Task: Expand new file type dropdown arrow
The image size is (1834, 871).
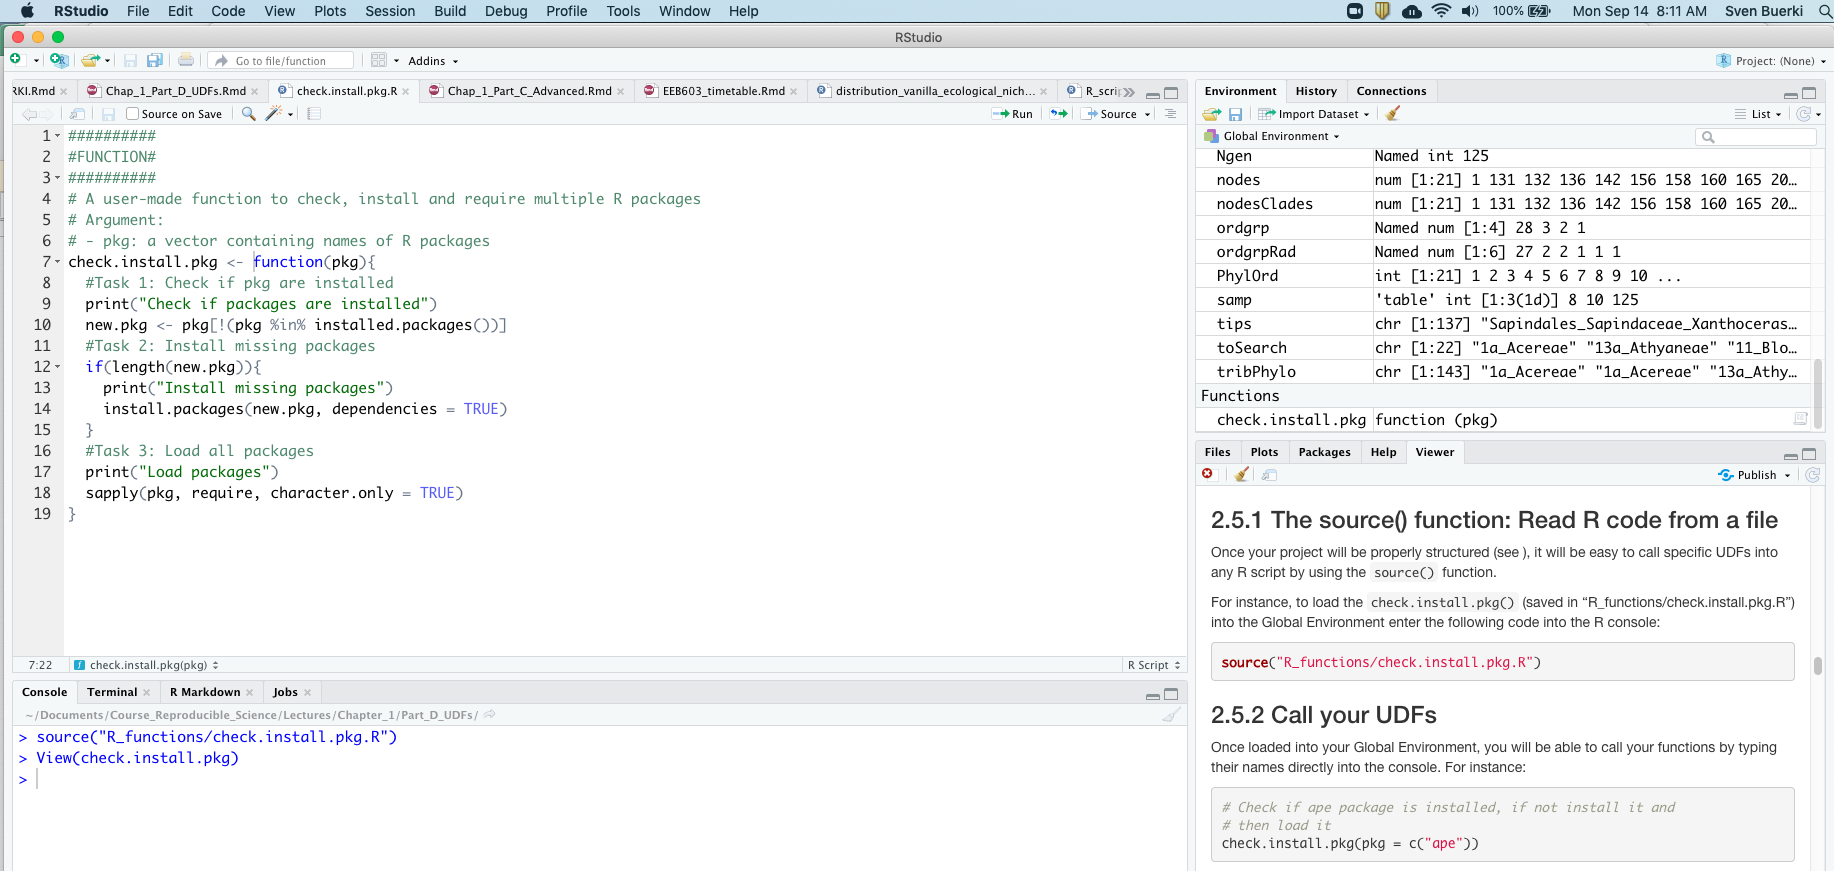Action: pyautogui.click(x=36, y=61)
